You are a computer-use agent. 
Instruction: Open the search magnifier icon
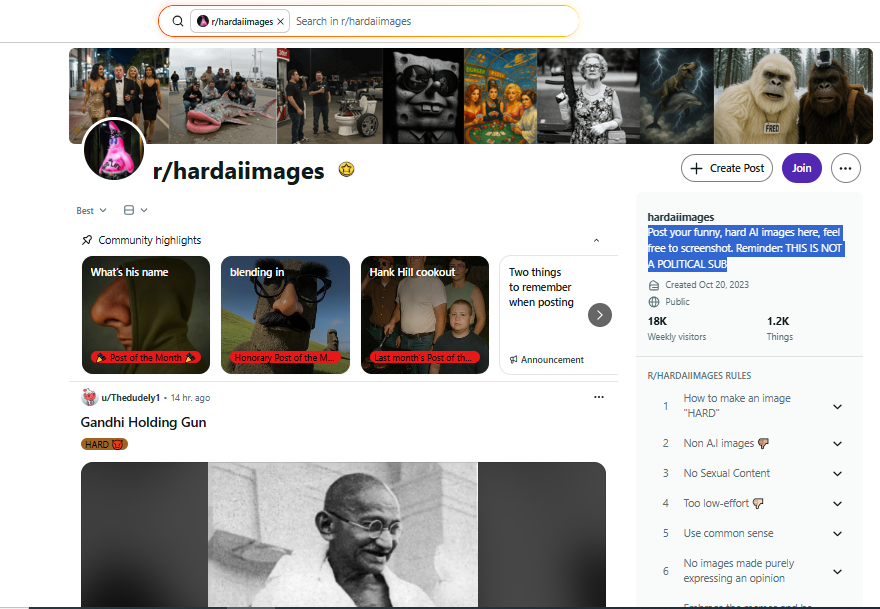(178, 21)
